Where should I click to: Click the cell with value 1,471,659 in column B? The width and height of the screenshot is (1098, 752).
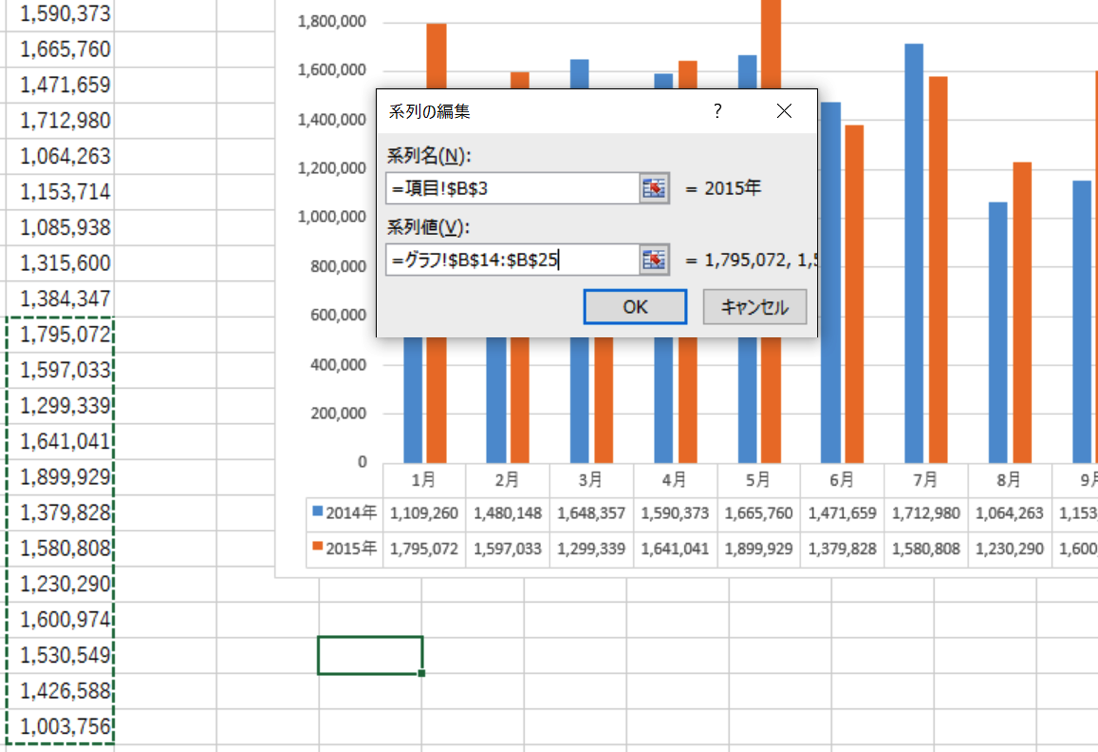point(60,85)
